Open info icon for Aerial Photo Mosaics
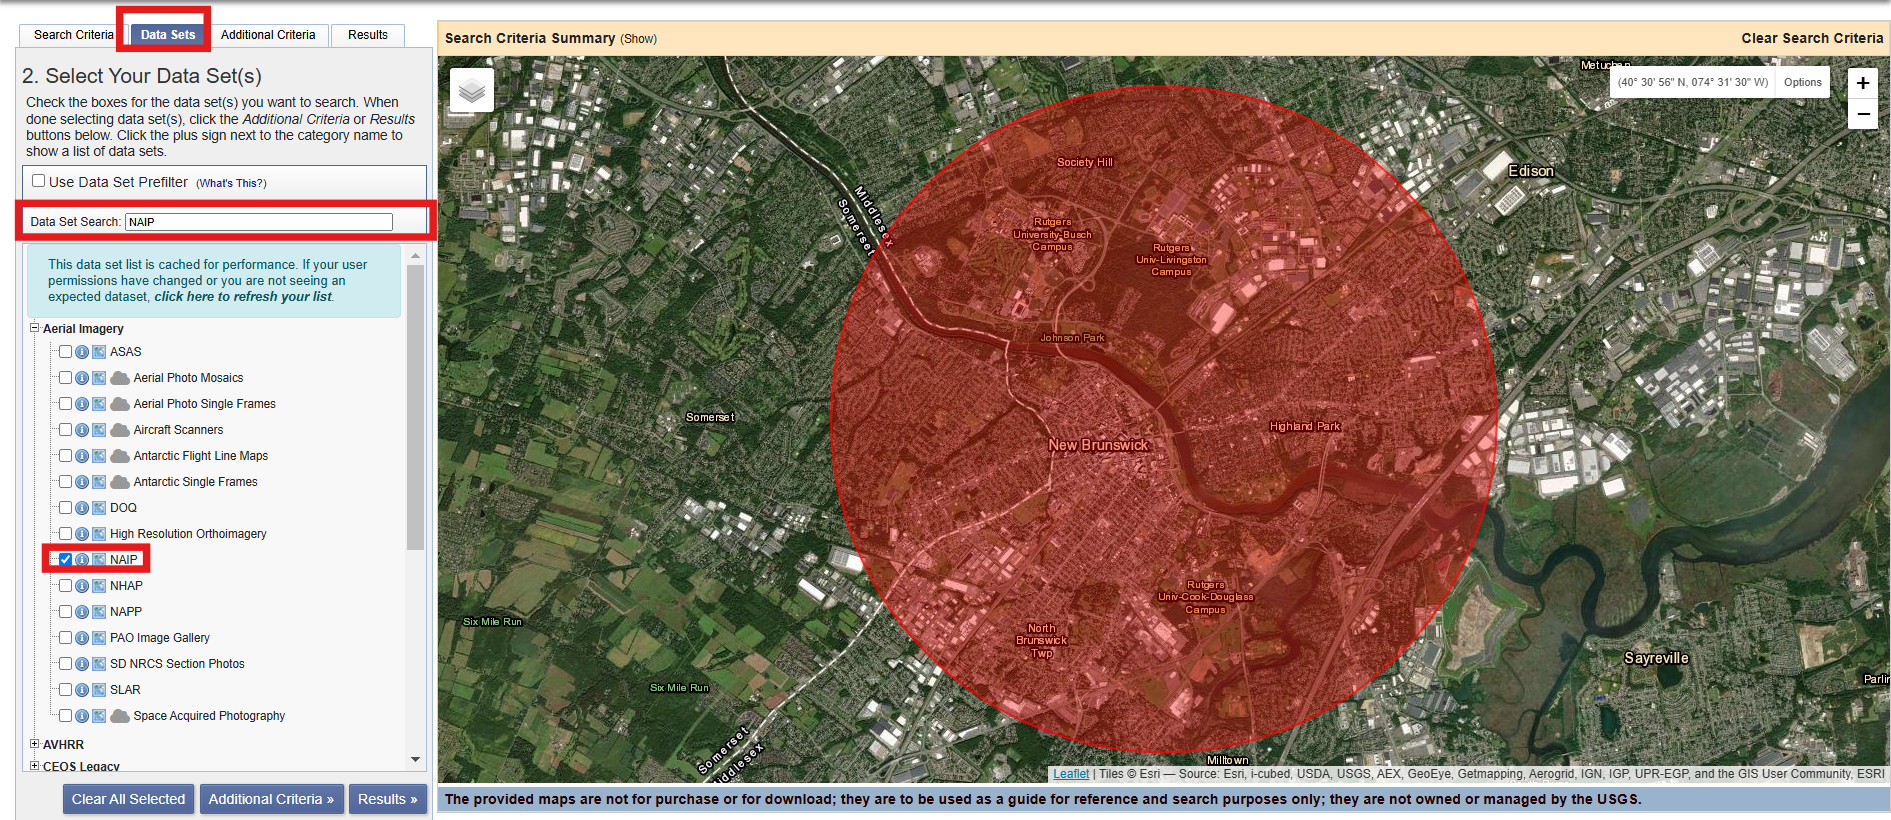The image size is (1891, 820). (82, 378)
